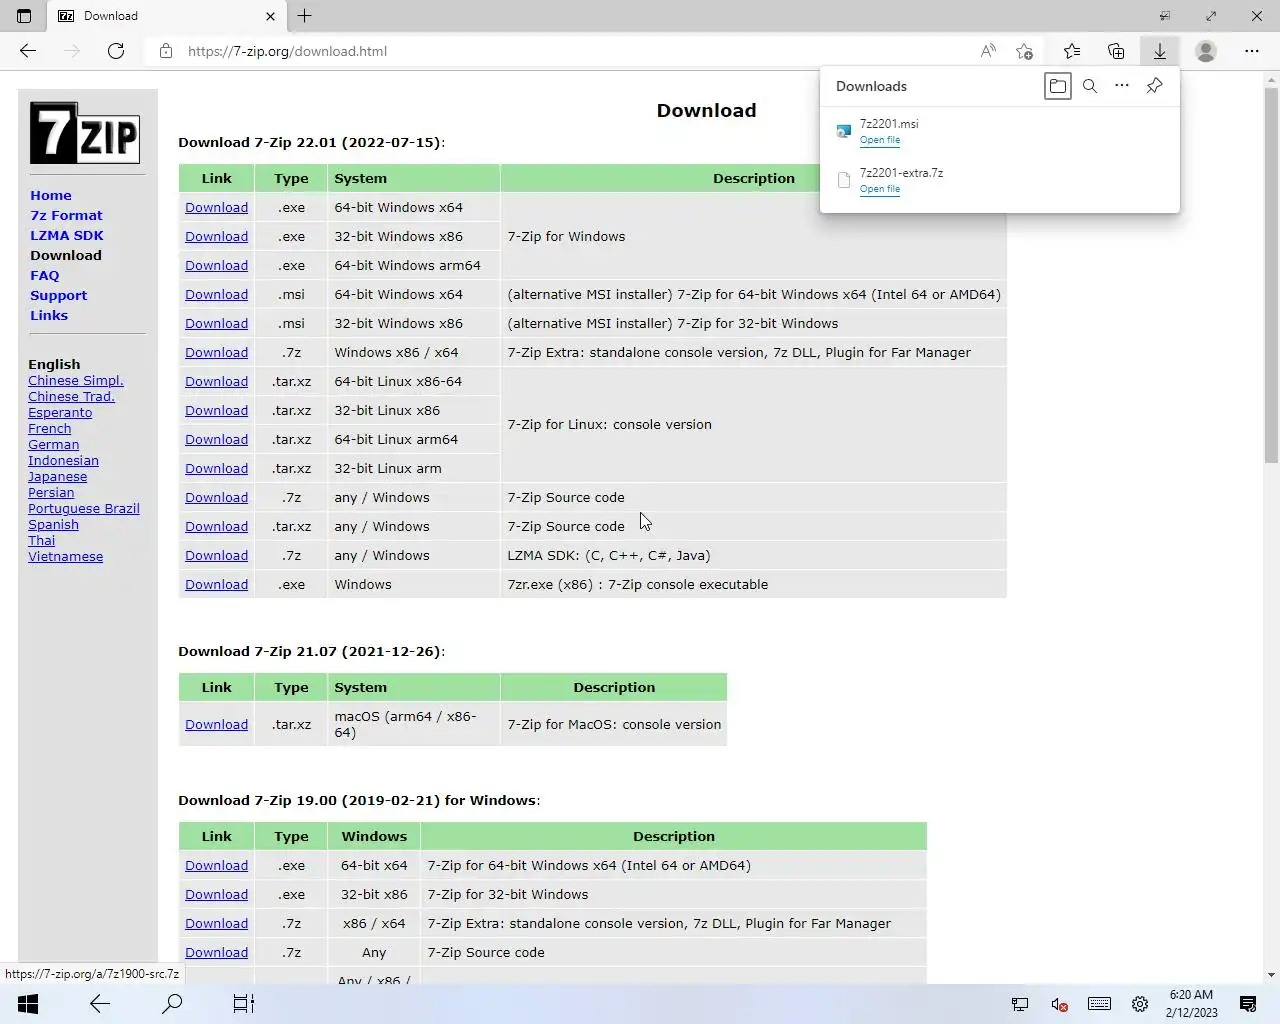Screen dimensions: 1280x1024
Task: Open downloads folder from Downloads panel
Action: tap(1058, 86)
